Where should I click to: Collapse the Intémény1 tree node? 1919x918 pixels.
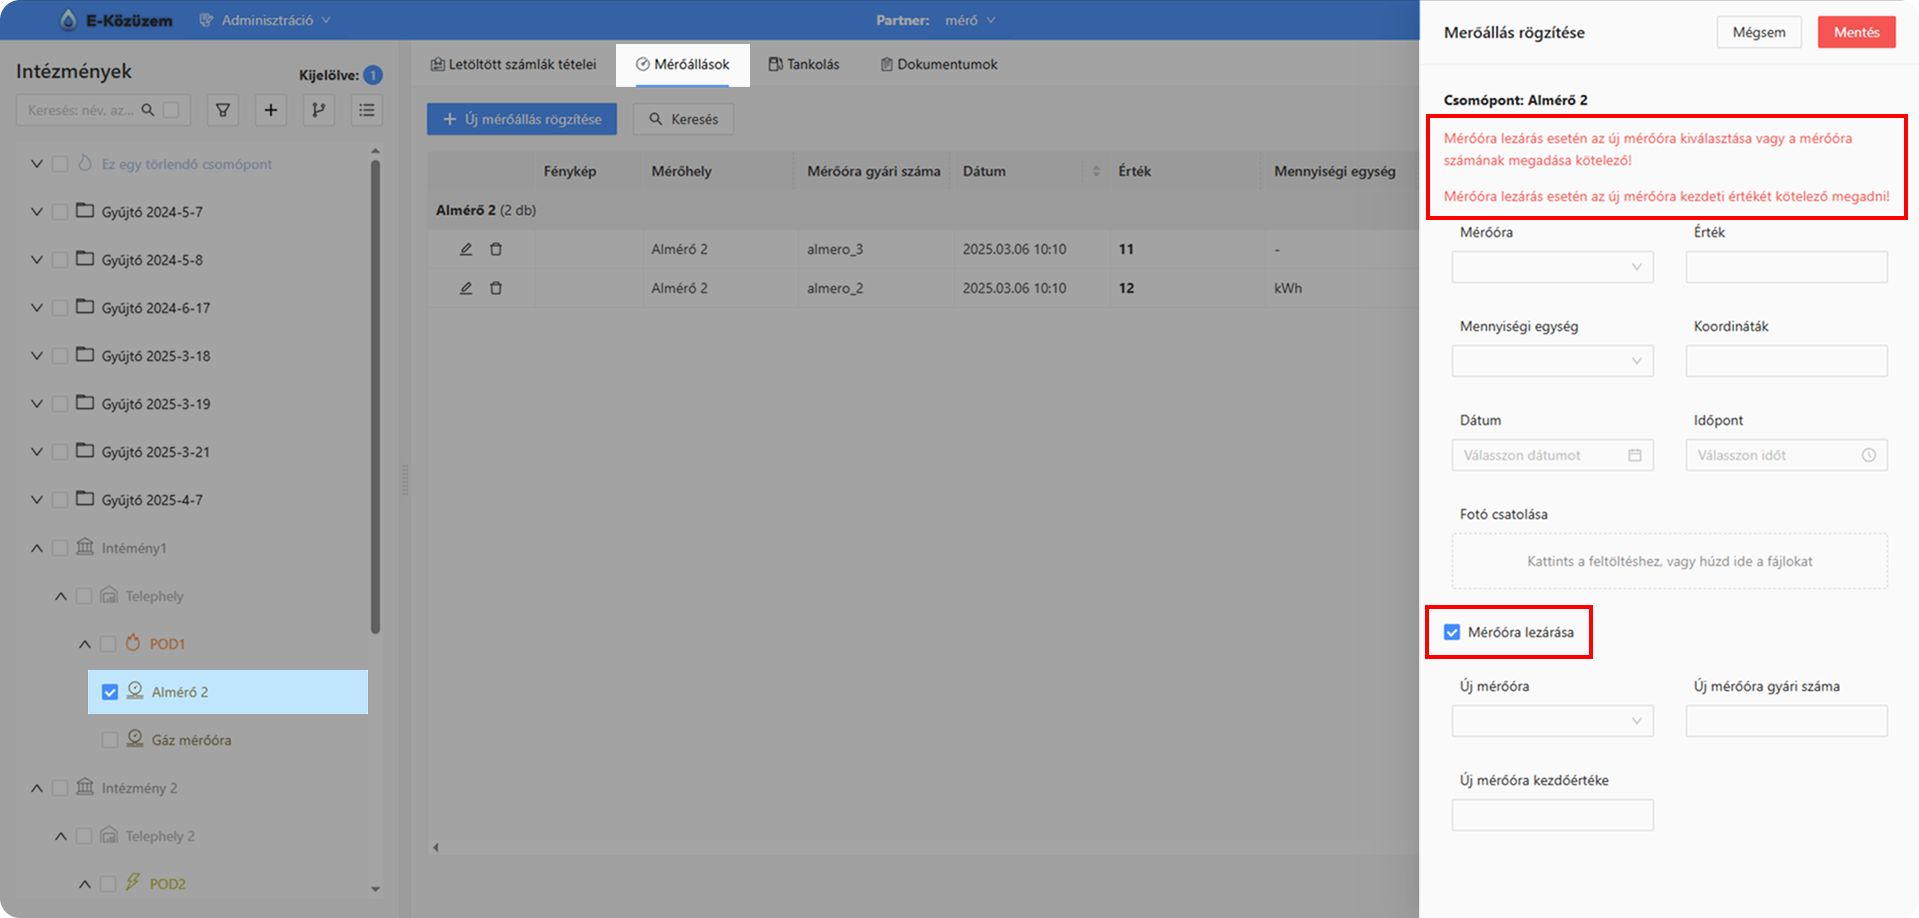(37, 548)
